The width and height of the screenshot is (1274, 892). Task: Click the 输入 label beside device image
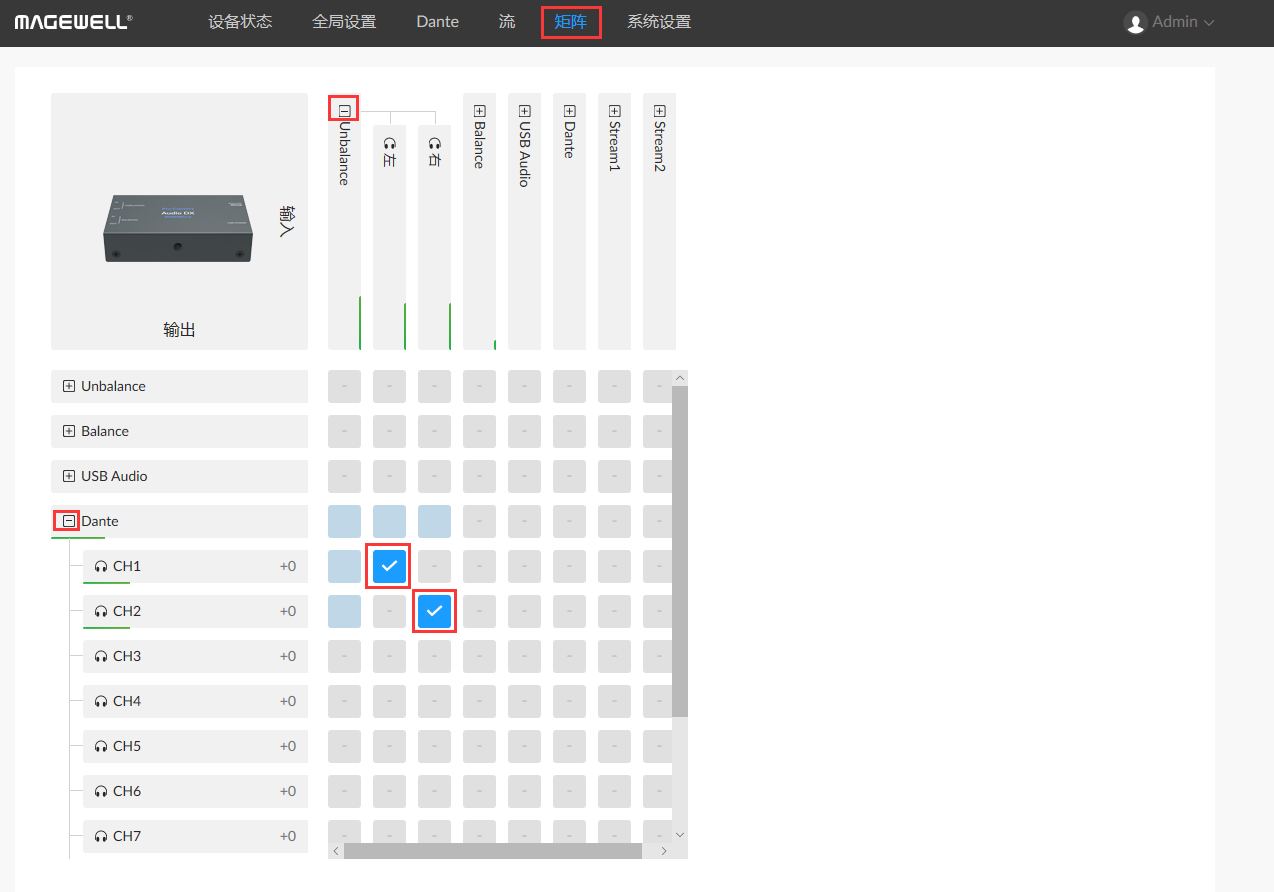288,220
